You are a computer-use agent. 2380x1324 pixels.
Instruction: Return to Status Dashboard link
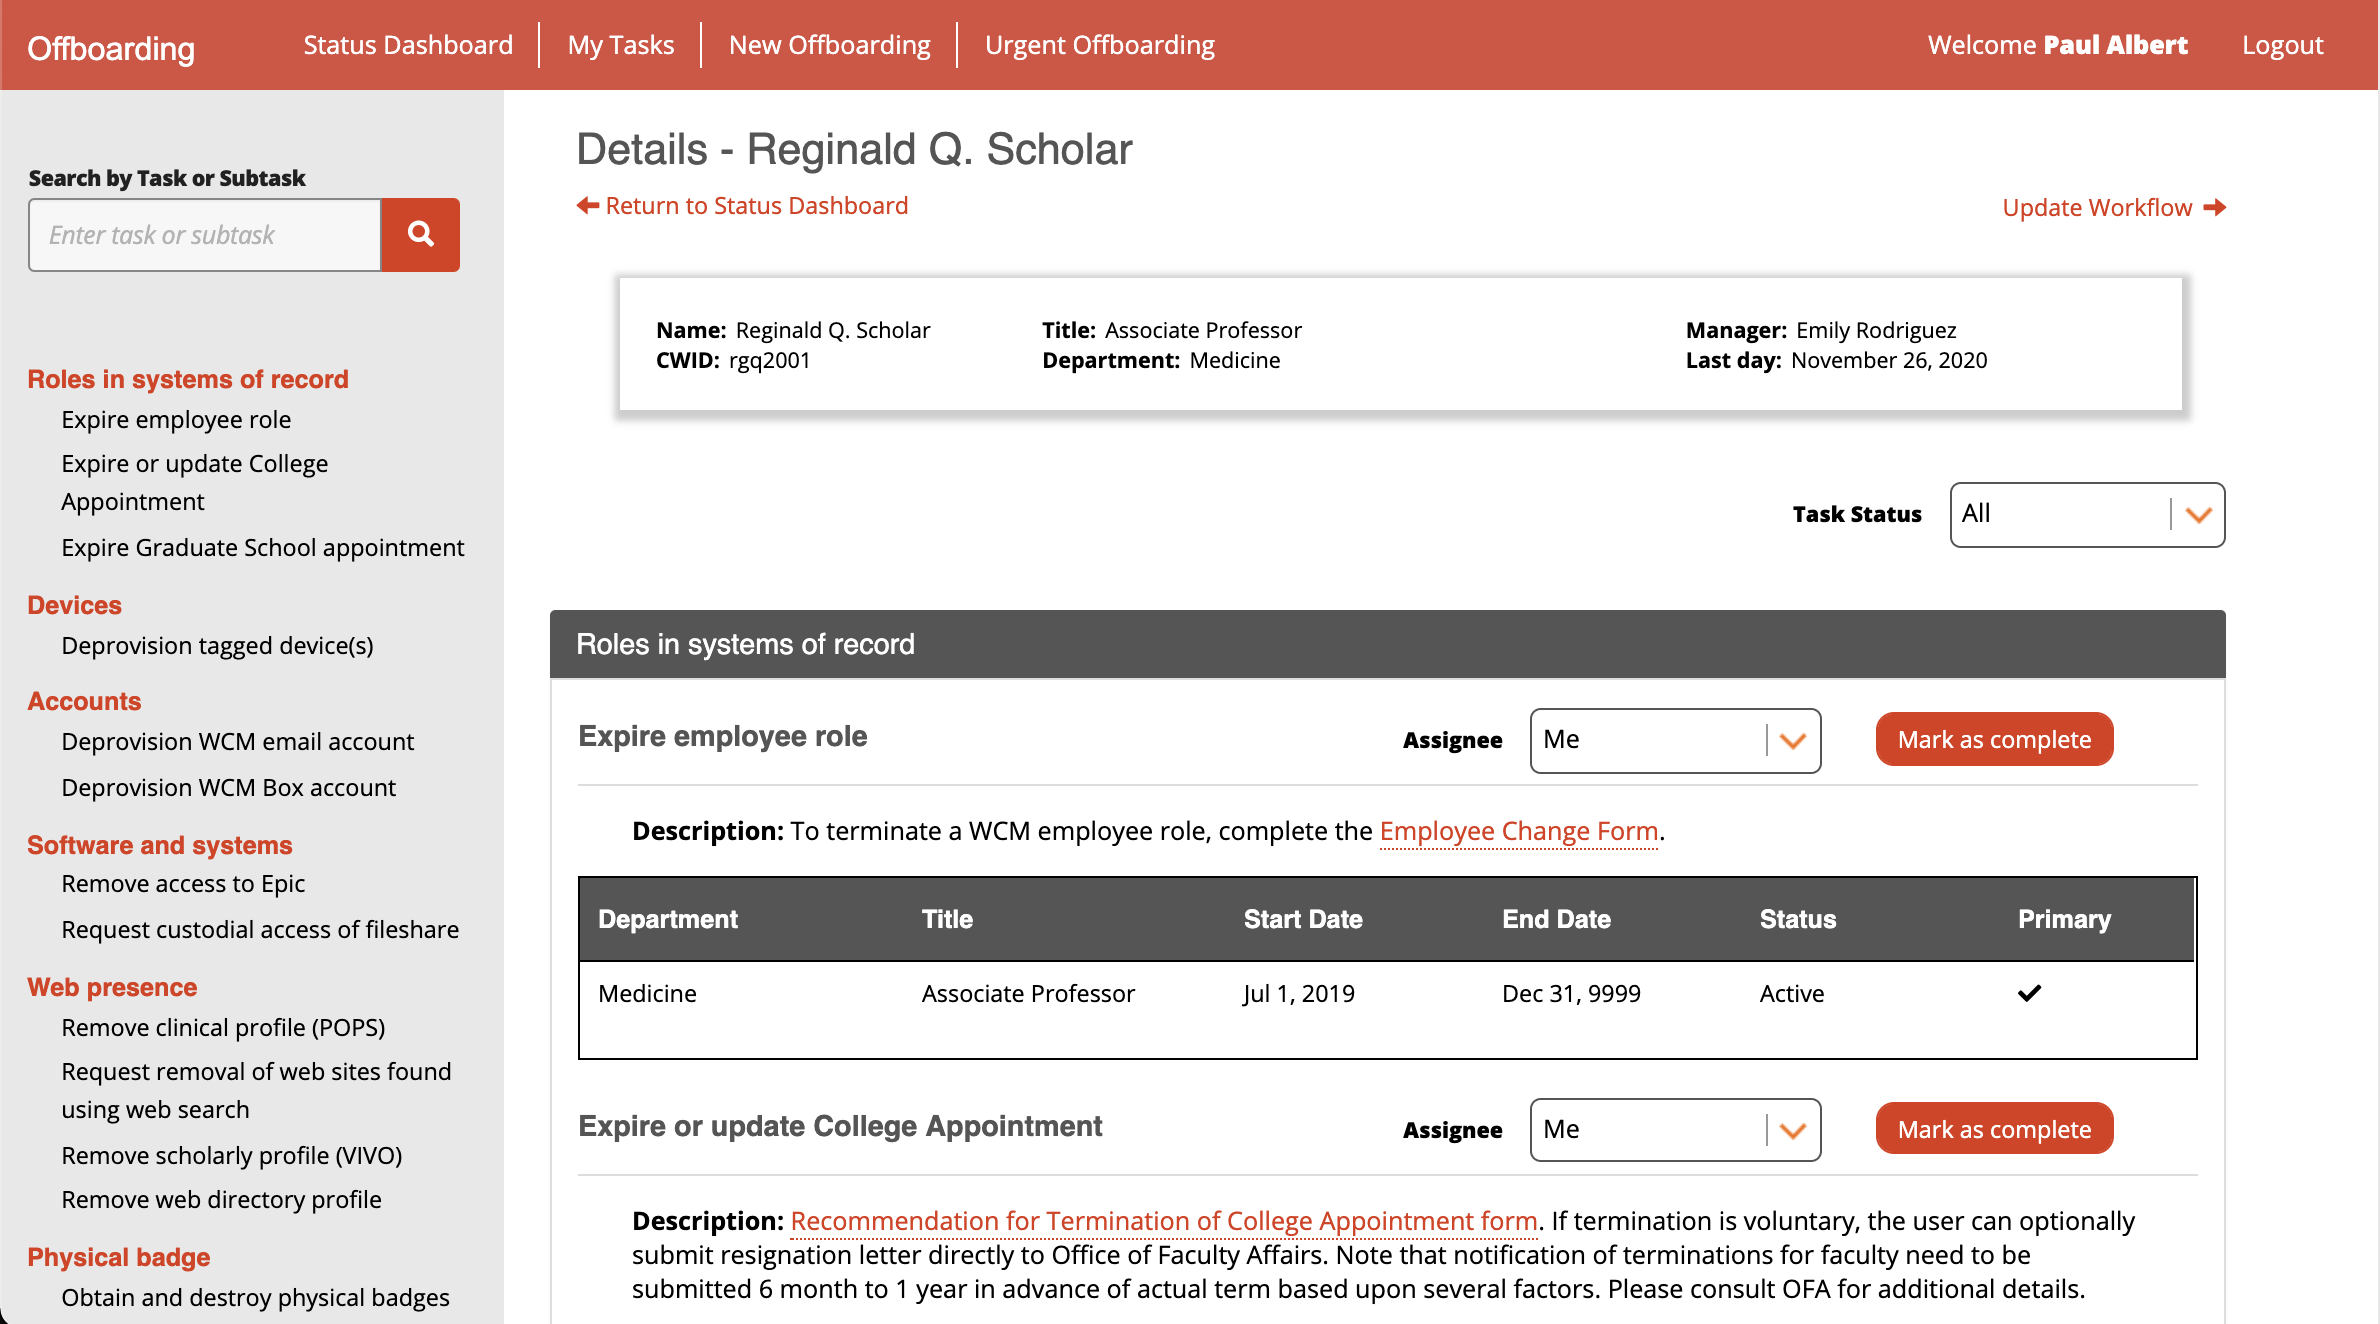point(743,205)
